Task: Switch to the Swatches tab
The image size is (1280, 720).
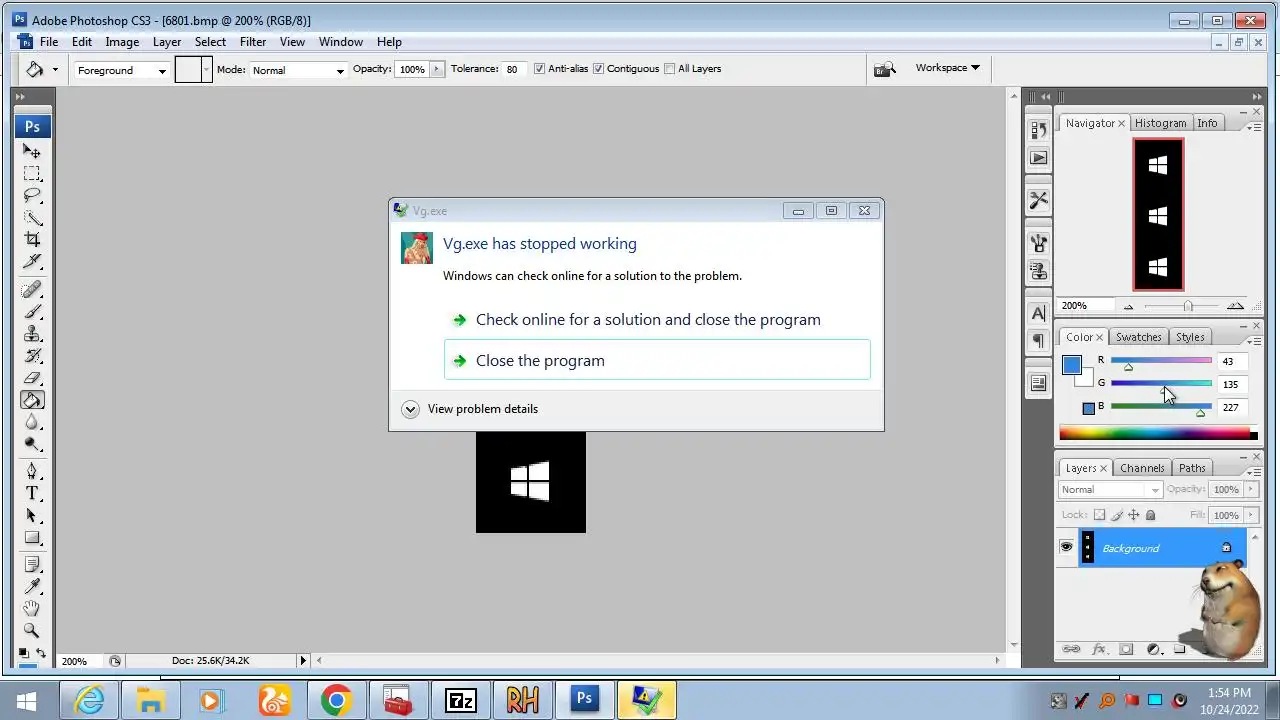Action: 1138,337
